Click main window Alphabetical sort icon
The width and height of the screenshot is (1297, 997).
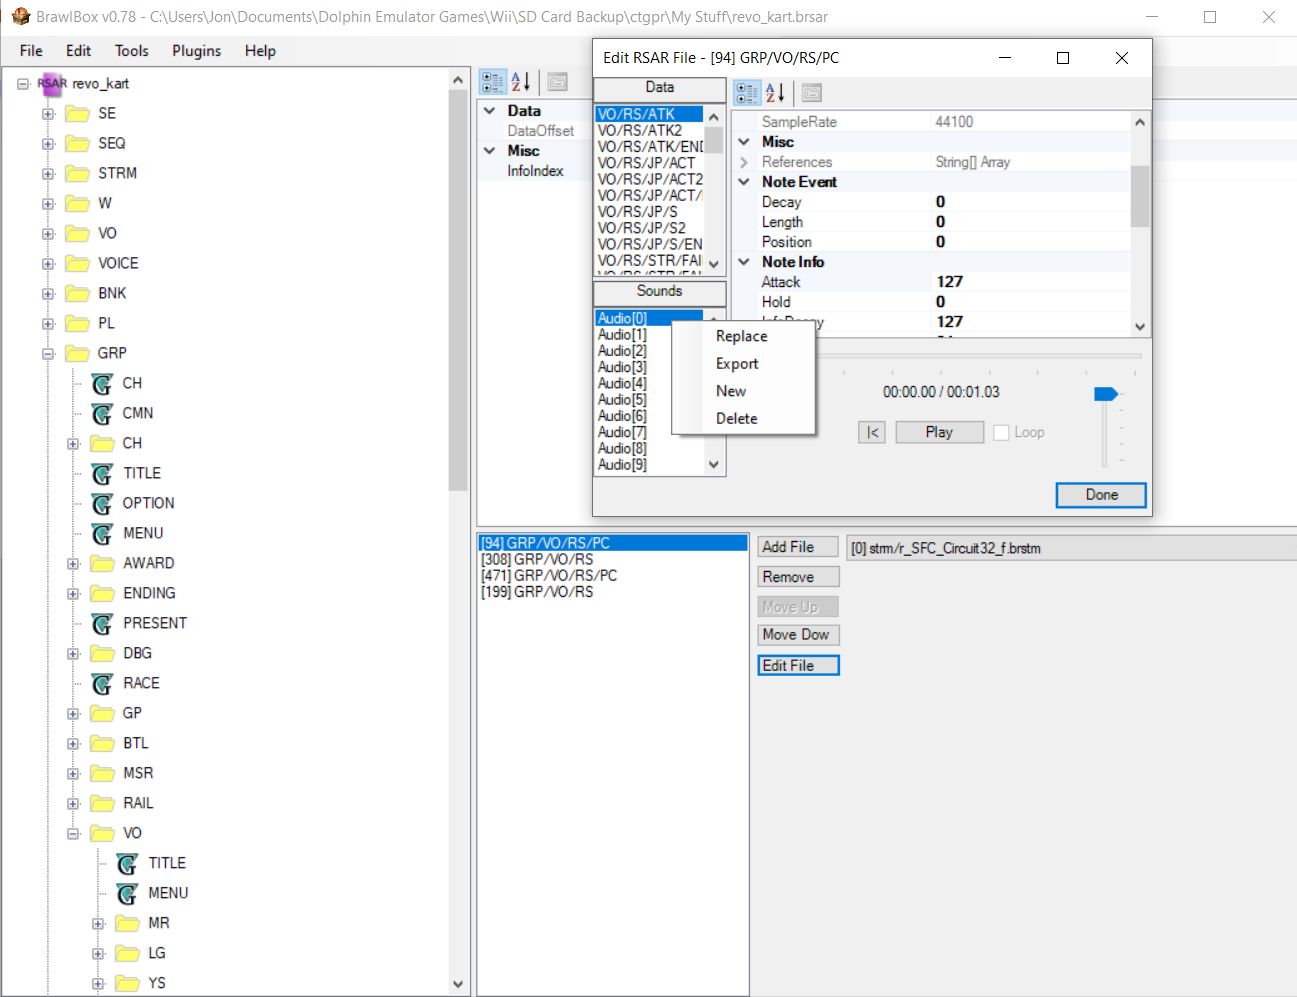(x=521, y=82)
